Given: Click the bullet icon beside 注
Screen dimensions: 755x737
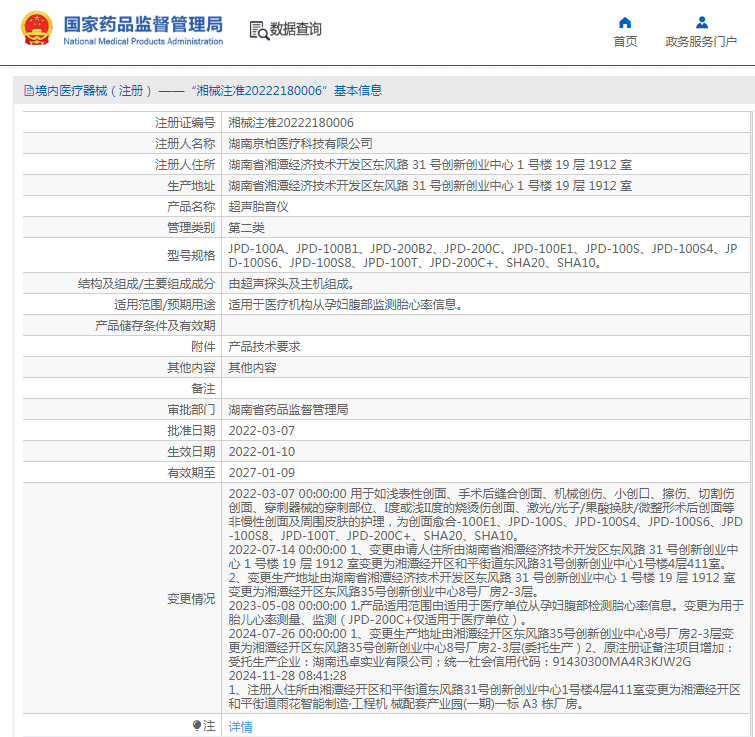Looking at the screenshot, I should tap(196, 725).
